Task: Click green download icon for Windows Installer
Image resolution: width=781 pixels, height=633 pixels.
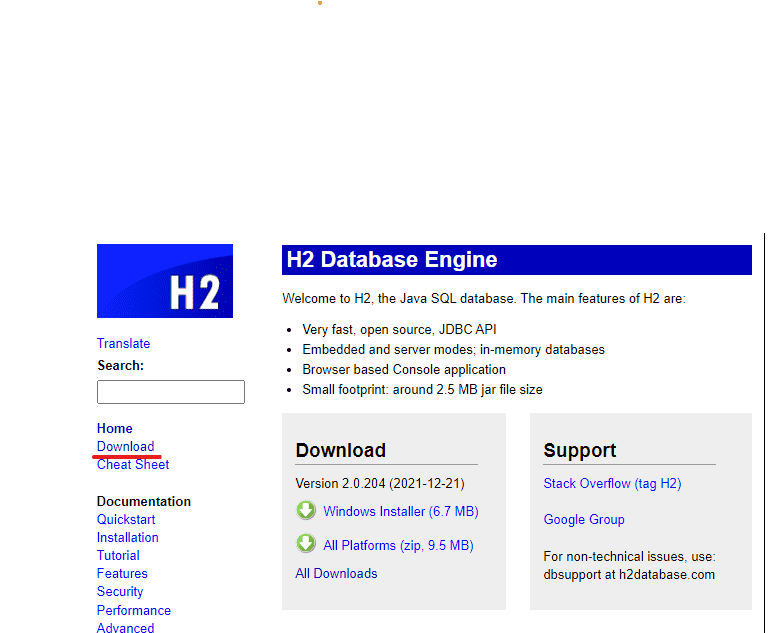Action: click(x=306, y=510)
